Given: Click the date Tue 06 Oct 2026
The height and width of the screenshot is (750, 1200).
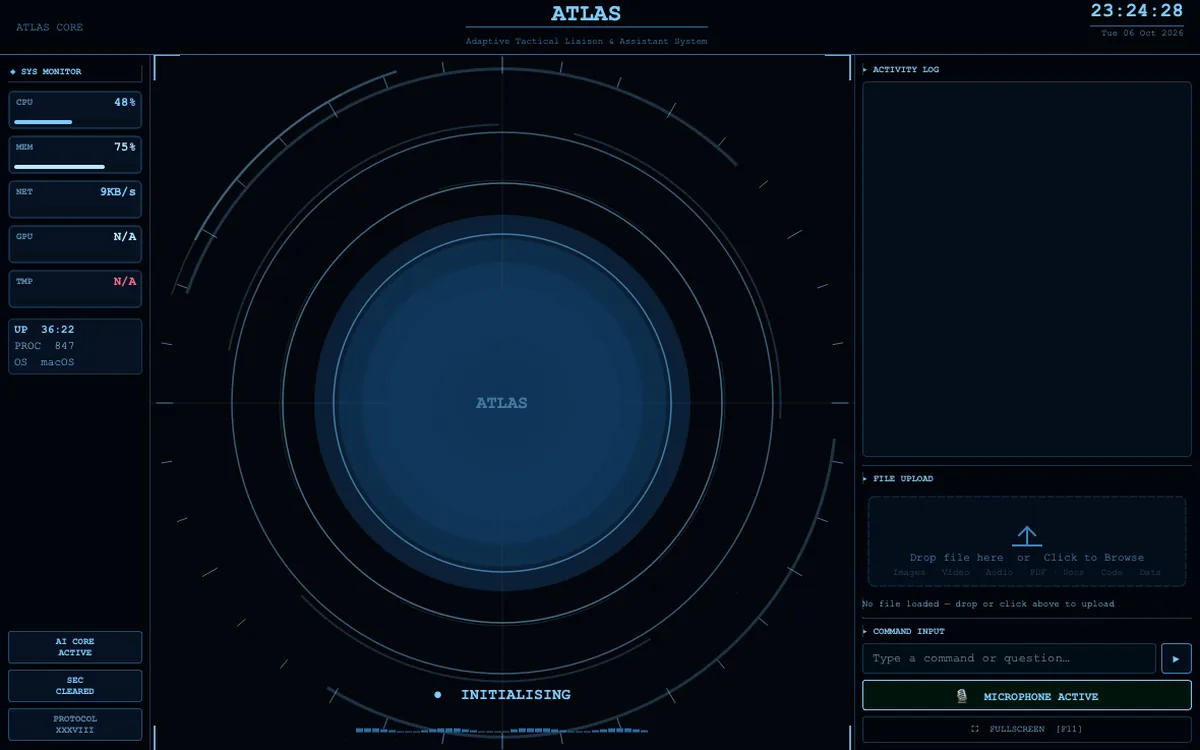Looking at the screenshot, I should coord(1142,33).
